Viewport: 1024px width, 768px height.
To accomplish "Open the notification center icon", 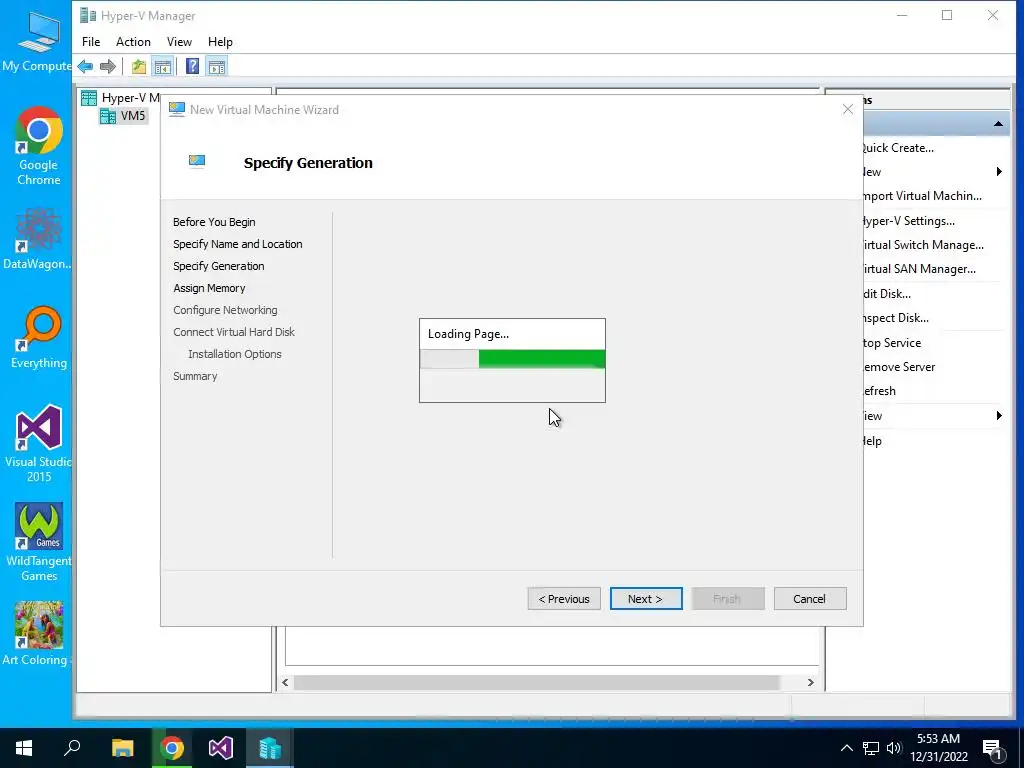I will (x=992, y=749).
